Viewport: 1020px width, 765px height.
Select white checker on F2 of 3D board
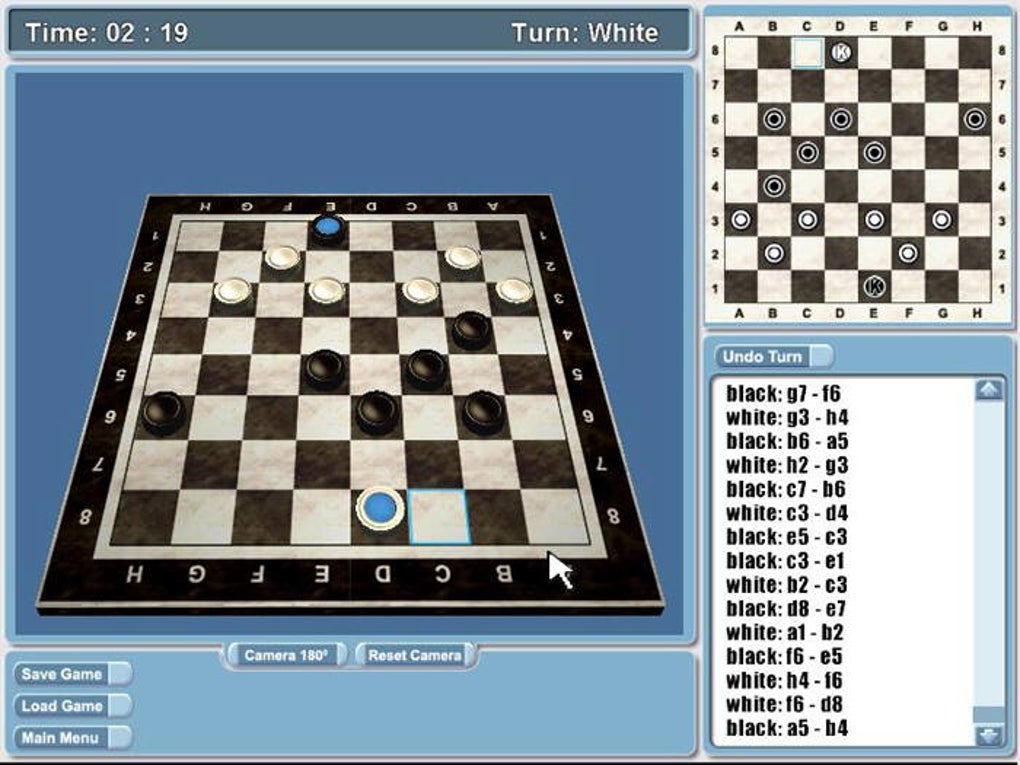tap(282, 258)
